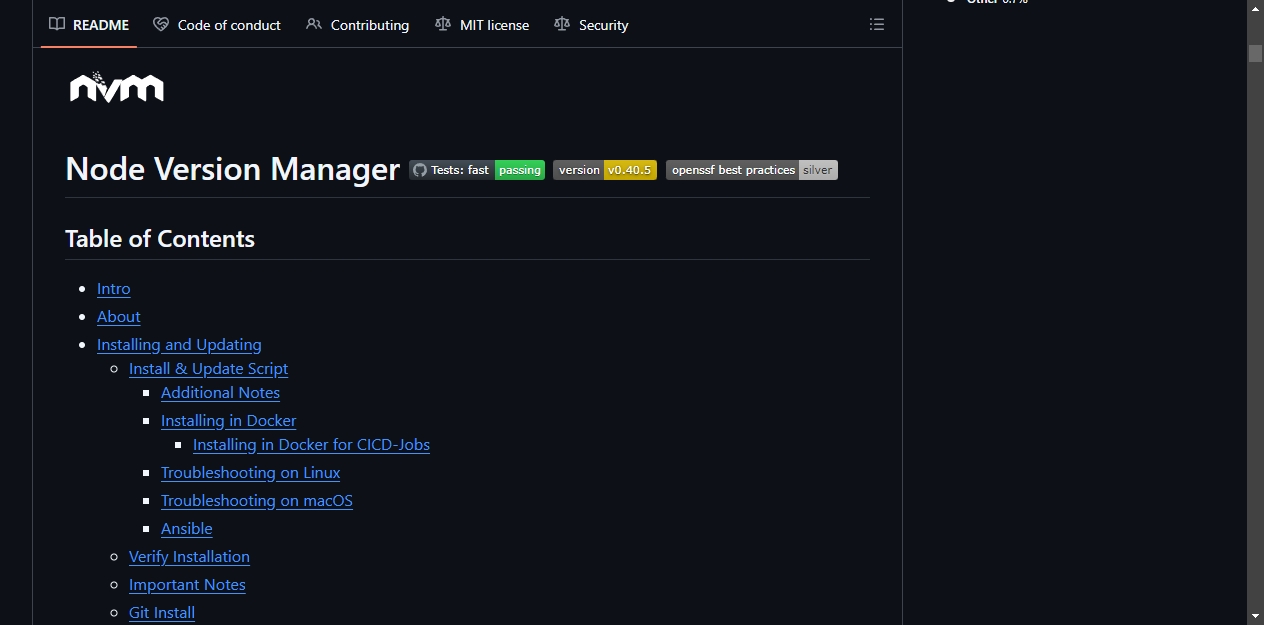Open the README outline list icon
The image size is (1264, 625).
tap(877, 25)
